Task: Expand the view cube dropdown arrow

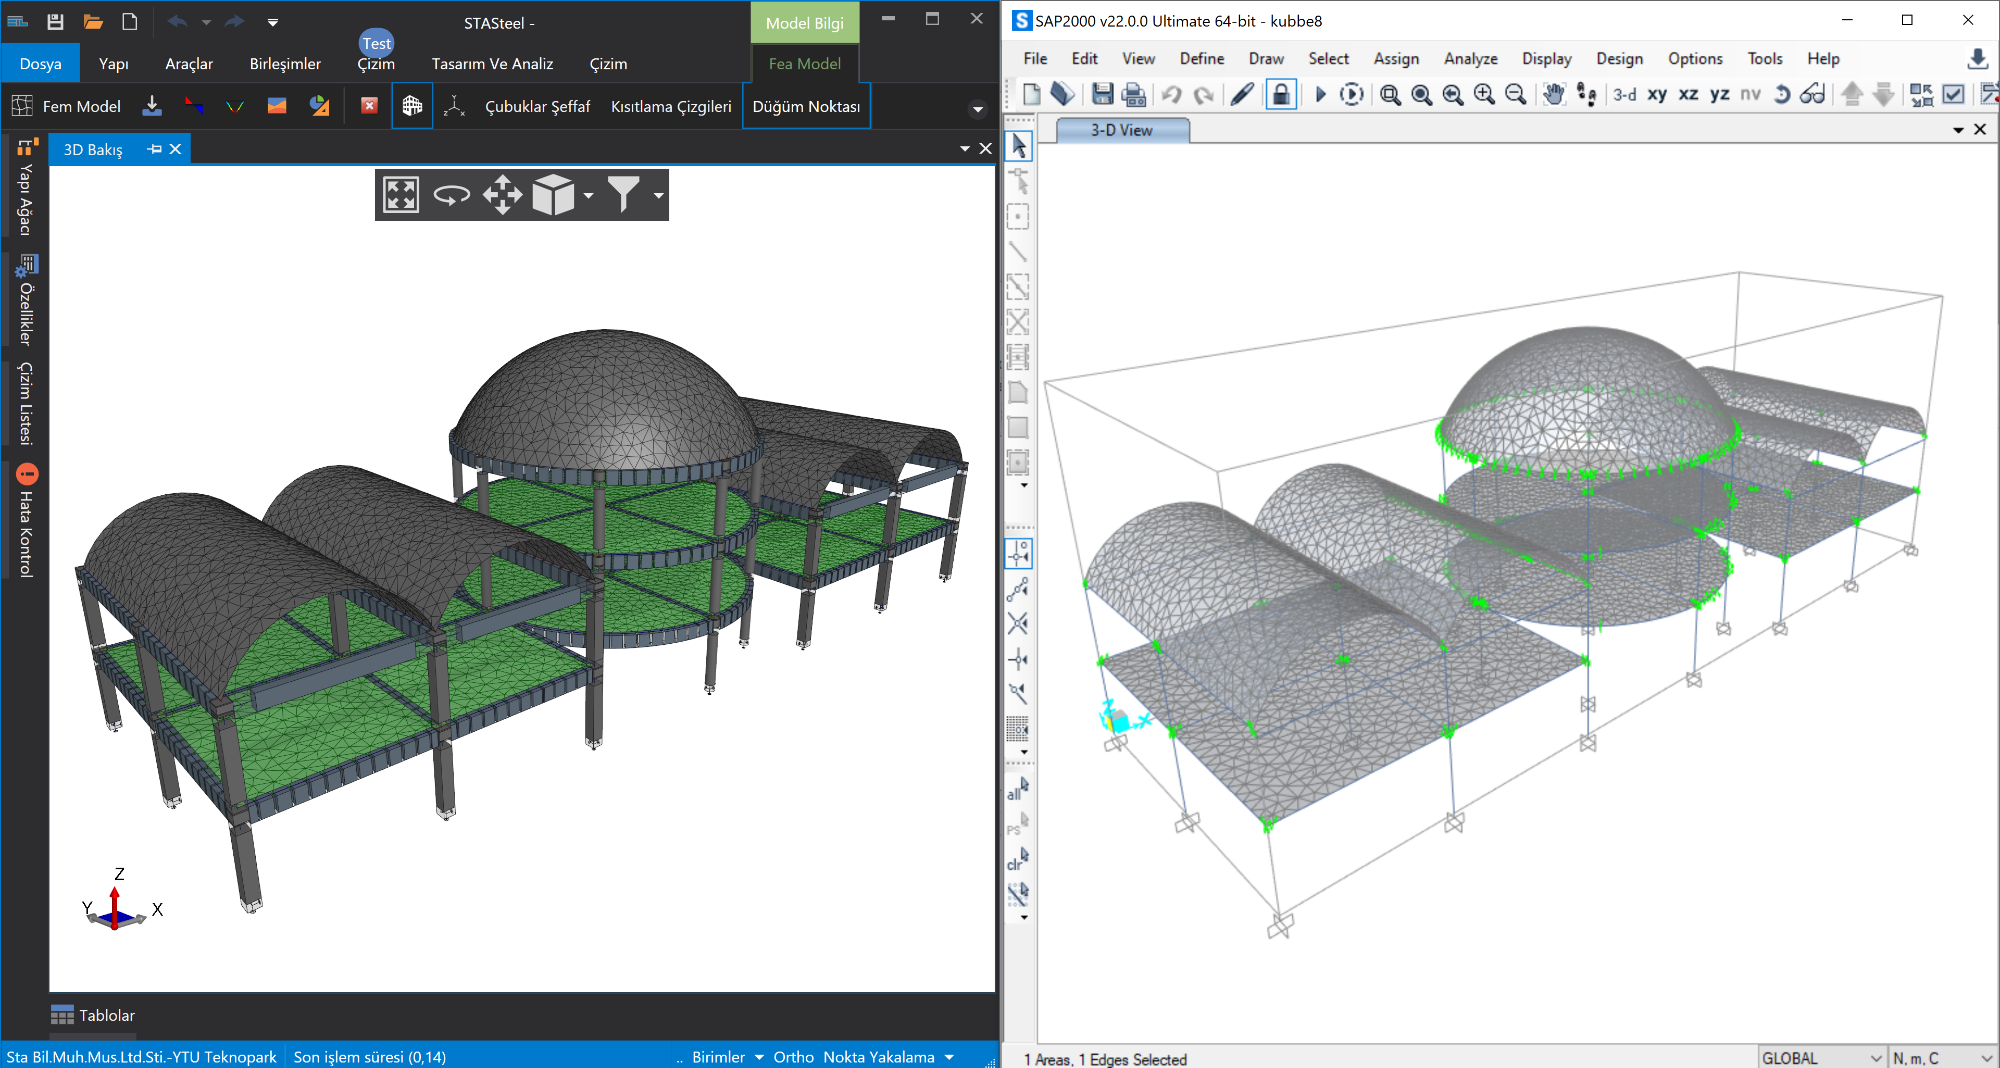Action: click(x=588, y=196)
